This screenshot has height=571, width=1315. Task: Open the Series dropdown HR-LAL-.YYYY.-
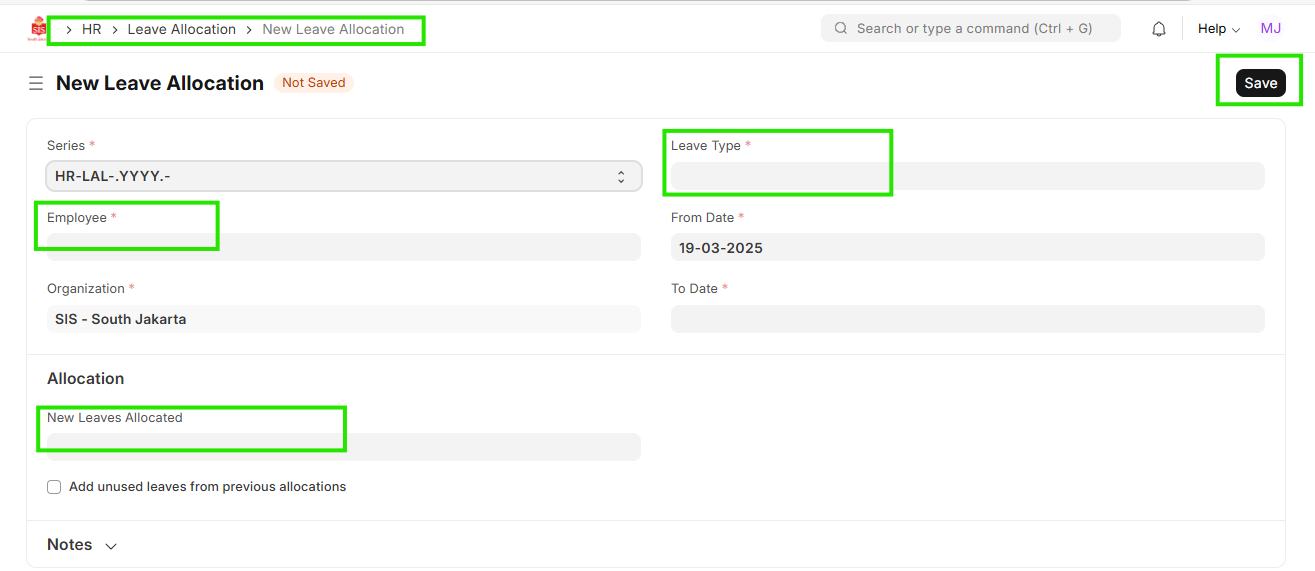(x=343, y=177)
